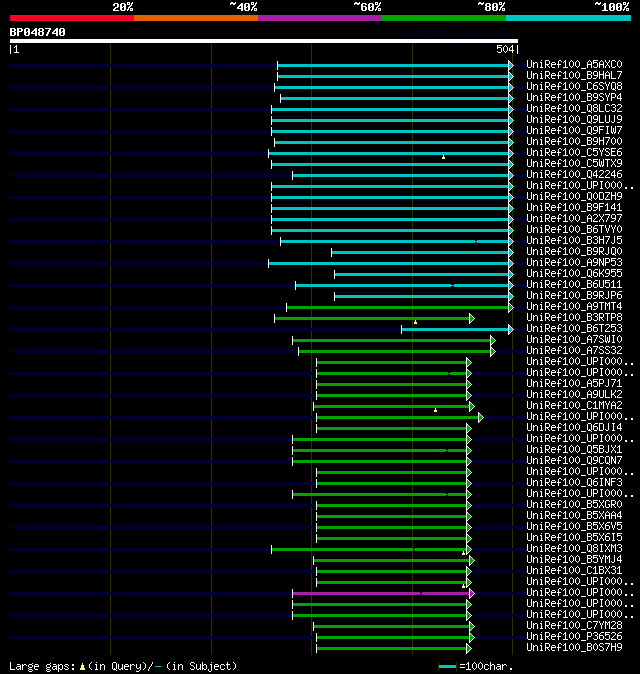This screenshot has height=674, width=640.
Task: Select the UniRef100_B9SYP4 label
Action: [x=574, y=98]
